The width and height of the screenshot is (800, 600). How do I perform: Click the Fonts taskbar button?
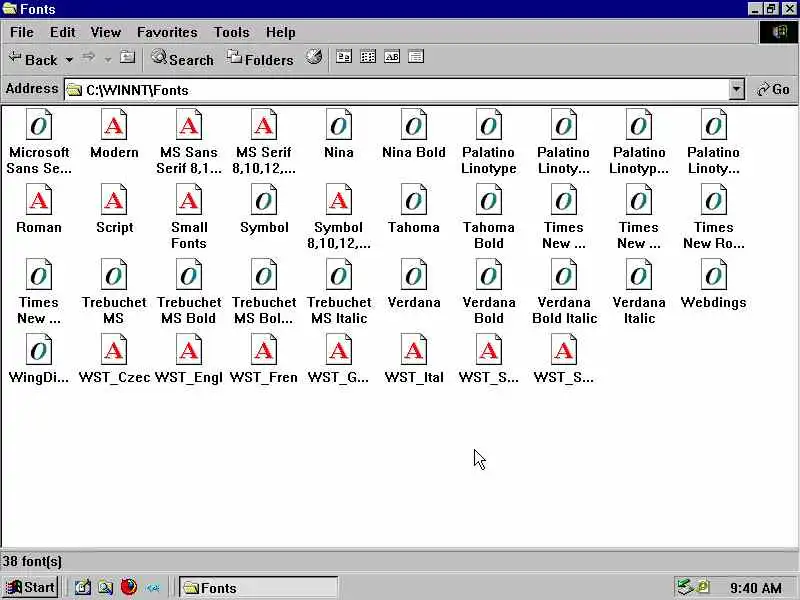(259, 588)
